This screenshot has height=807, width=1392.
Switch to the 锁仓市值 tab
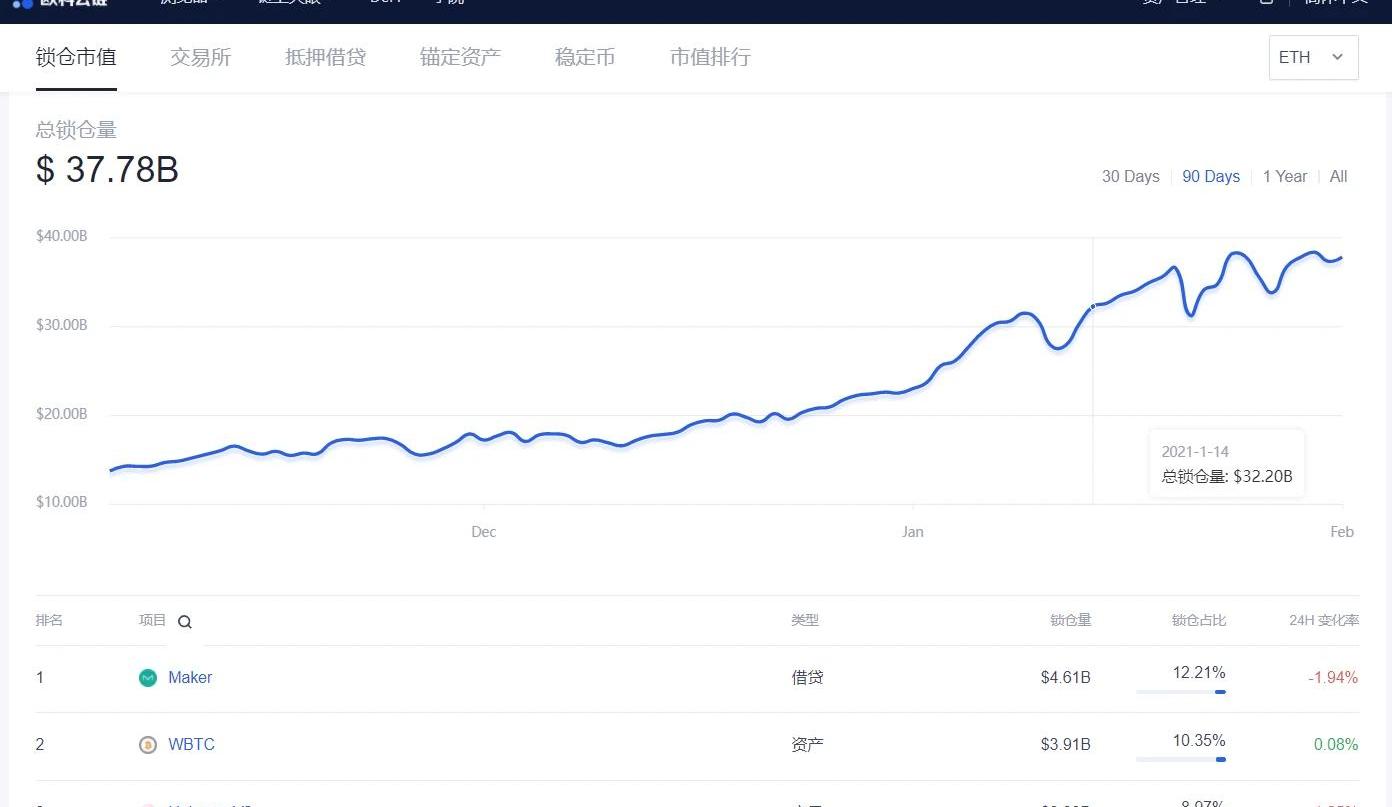pyautogui.click(x=76, y=57)
